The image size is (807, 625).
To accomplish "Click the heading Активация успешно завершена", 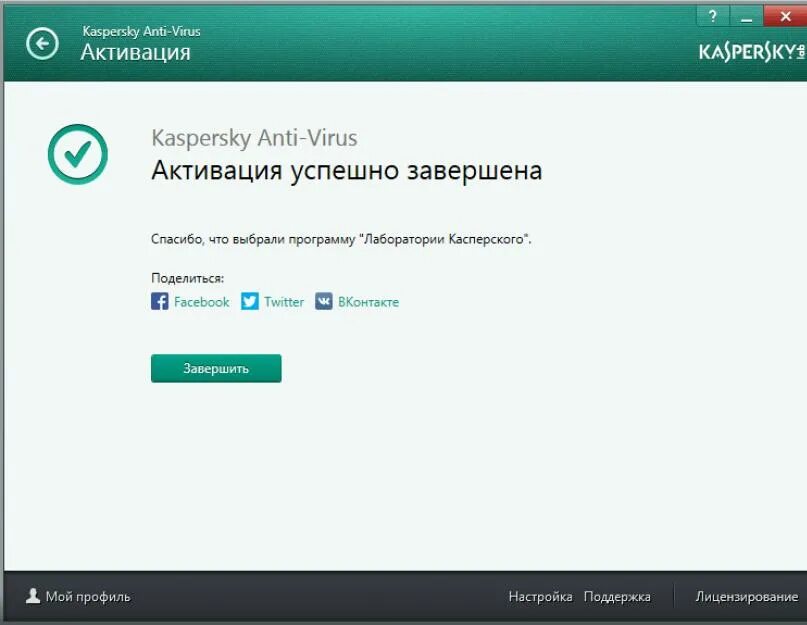I will [346, 170].
